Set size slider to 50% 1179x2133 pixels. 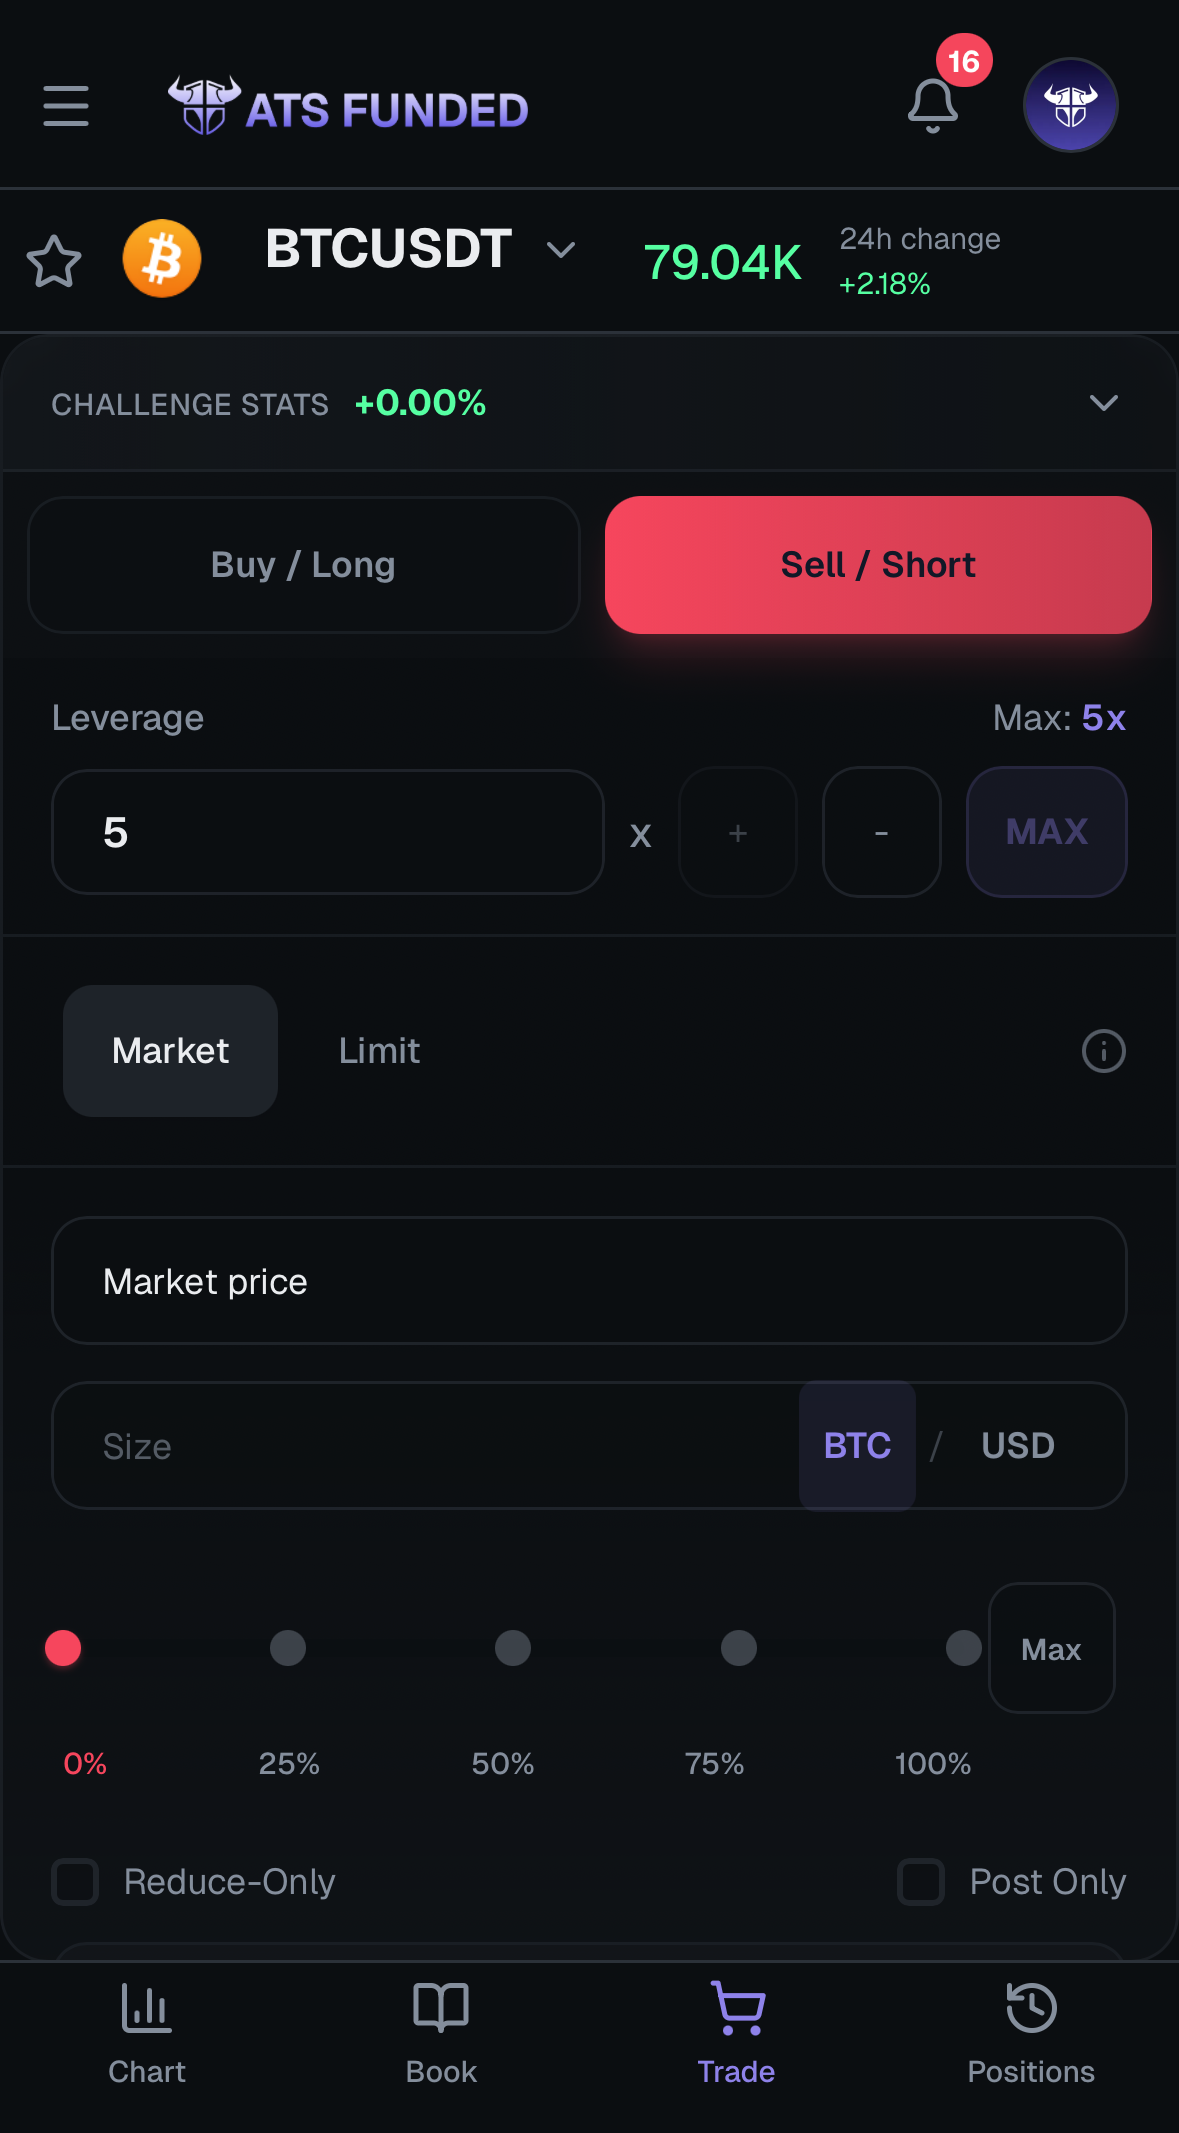[x=513, y=1648]
